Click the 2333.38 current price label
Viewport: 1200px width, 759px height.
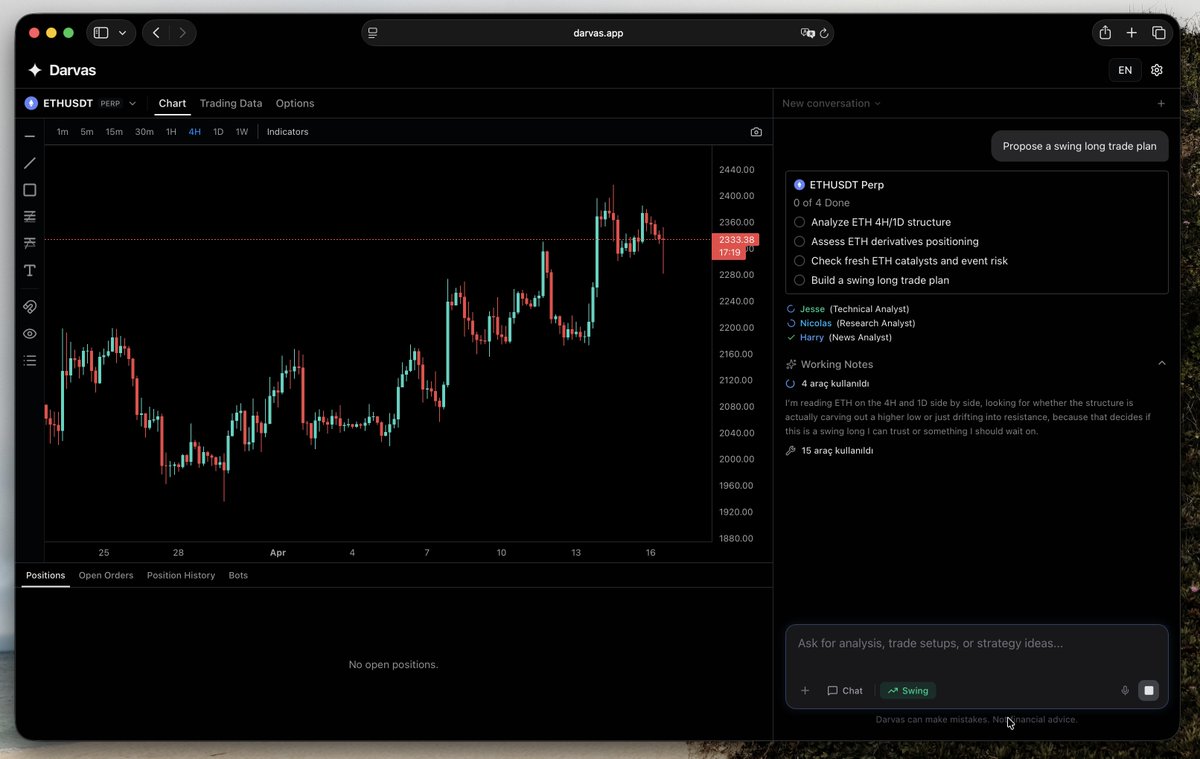pos(735,240)
